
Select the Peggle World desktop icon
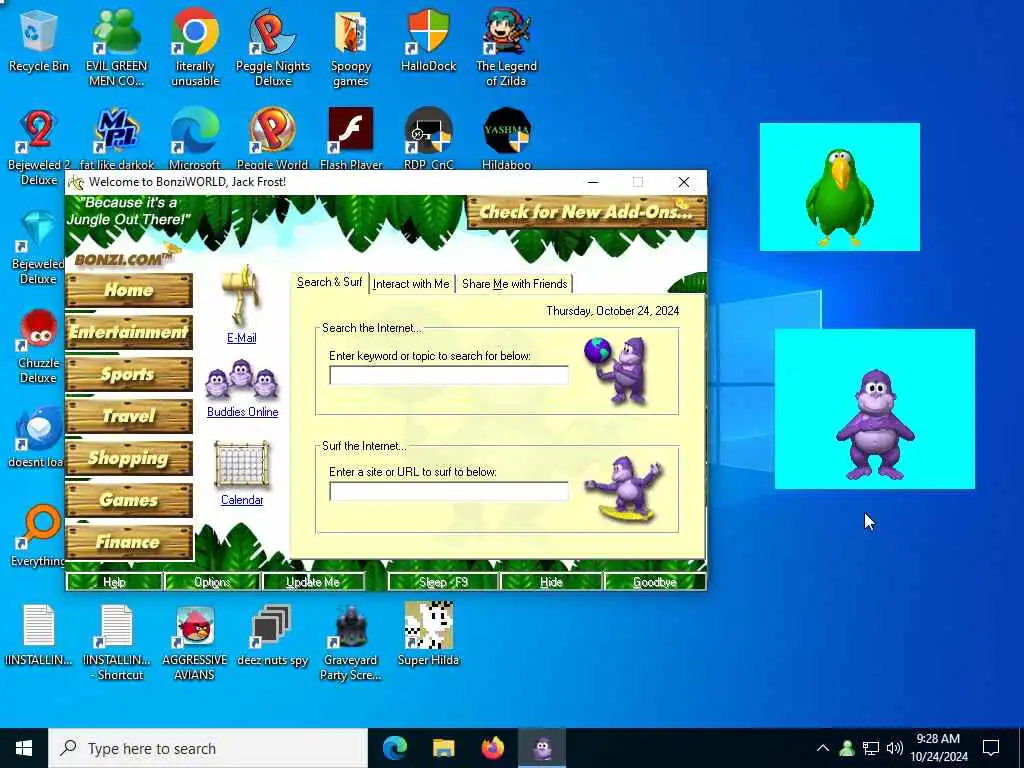point(272,138)
